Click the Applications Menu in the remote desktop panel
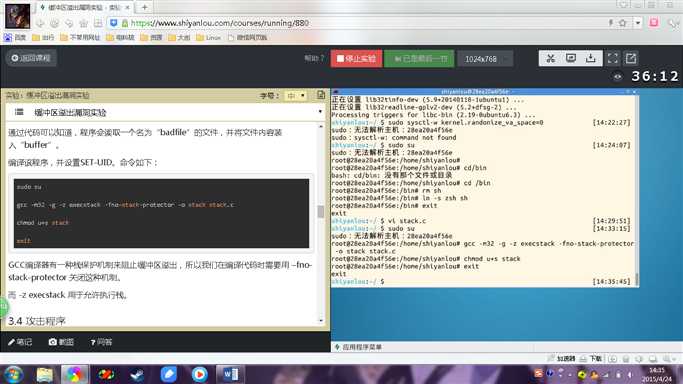This screenshot has width=683, height=384. pyautogui.click(x=358, y=347)
